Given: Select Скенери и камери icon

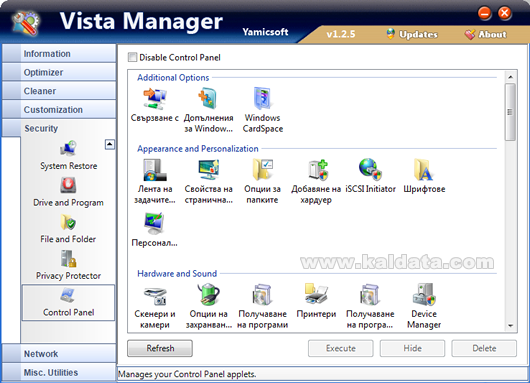Looking at the screenshot, I should pos(155,295).
